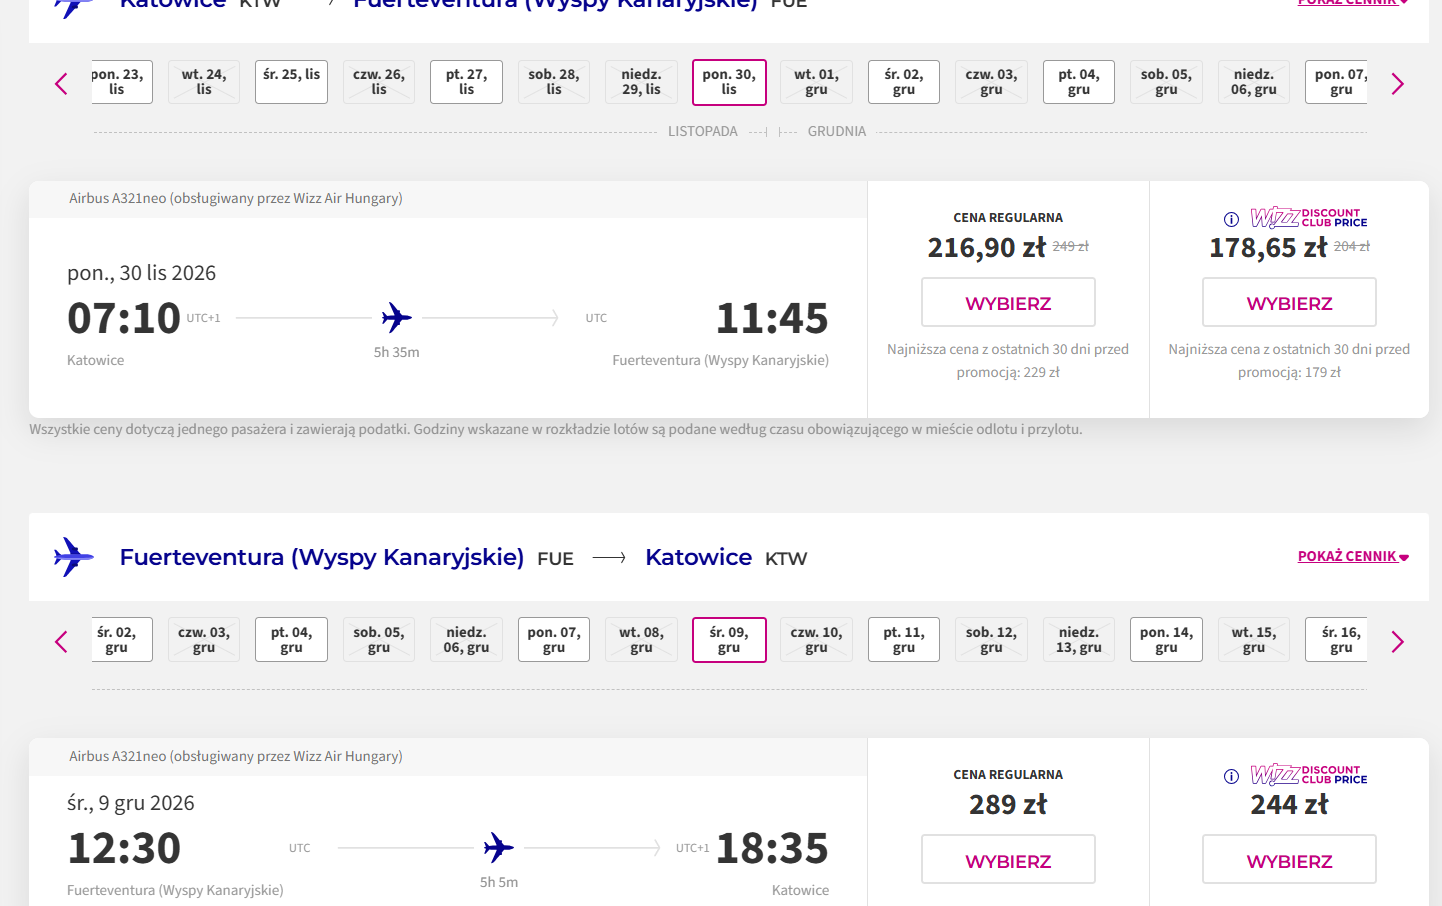Choose Discount Club price 178,65 zł with WYBIERZ
This screenshot has height=906, width=1442.
tap(1289, 302)
